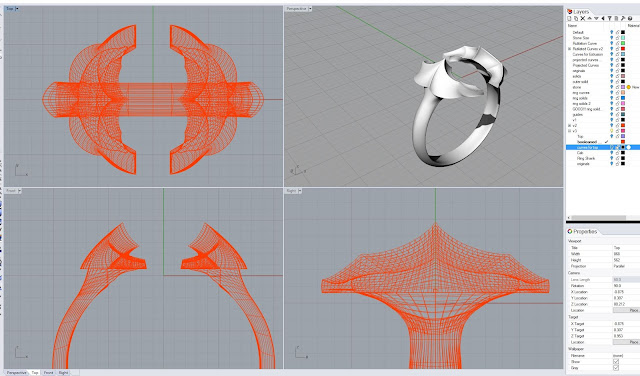Click the green color swatch of Rotation Curve layer
The image size is (640, 376).
coord(623,43)
